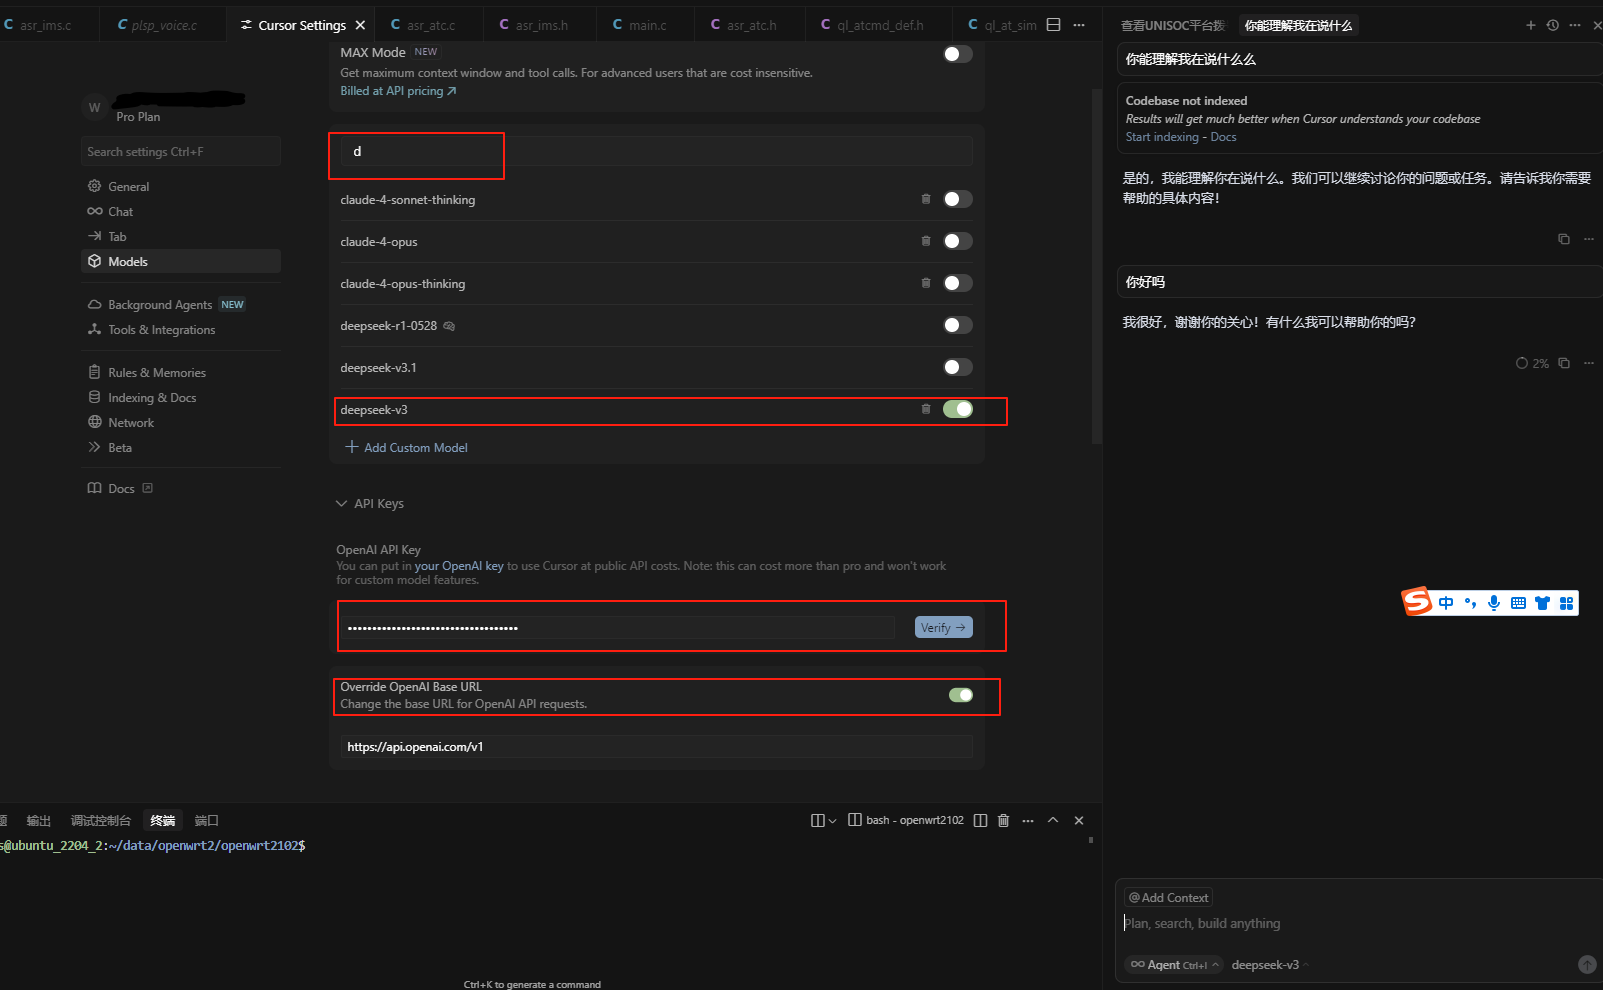Open 查看UNISOC平台 chat tab
Image resolution: width=1603 pixels, height=990 pixels.
click(x=1172, y=25)
